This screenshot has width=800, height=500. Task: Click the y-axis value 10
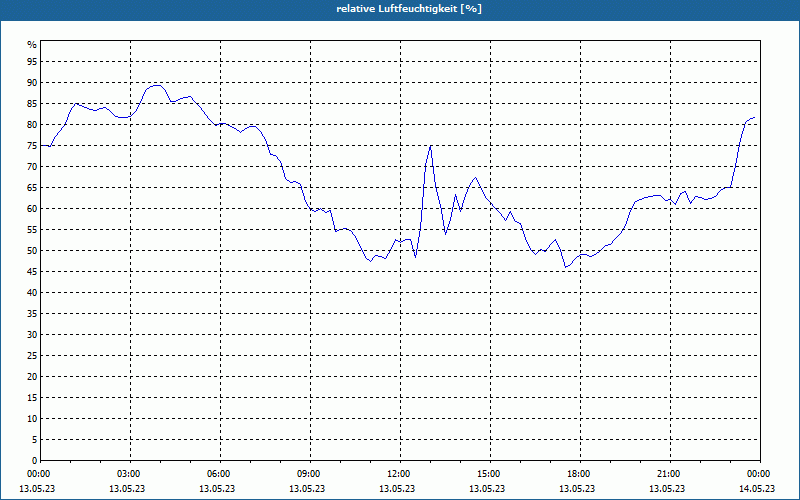click(x=32, y=418)
